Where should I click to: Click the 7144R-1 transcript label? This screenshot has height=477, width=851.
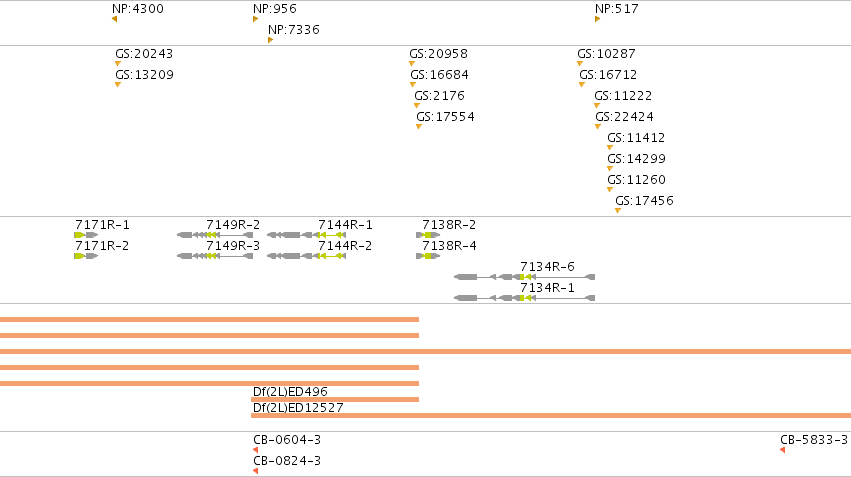point(345,225)
